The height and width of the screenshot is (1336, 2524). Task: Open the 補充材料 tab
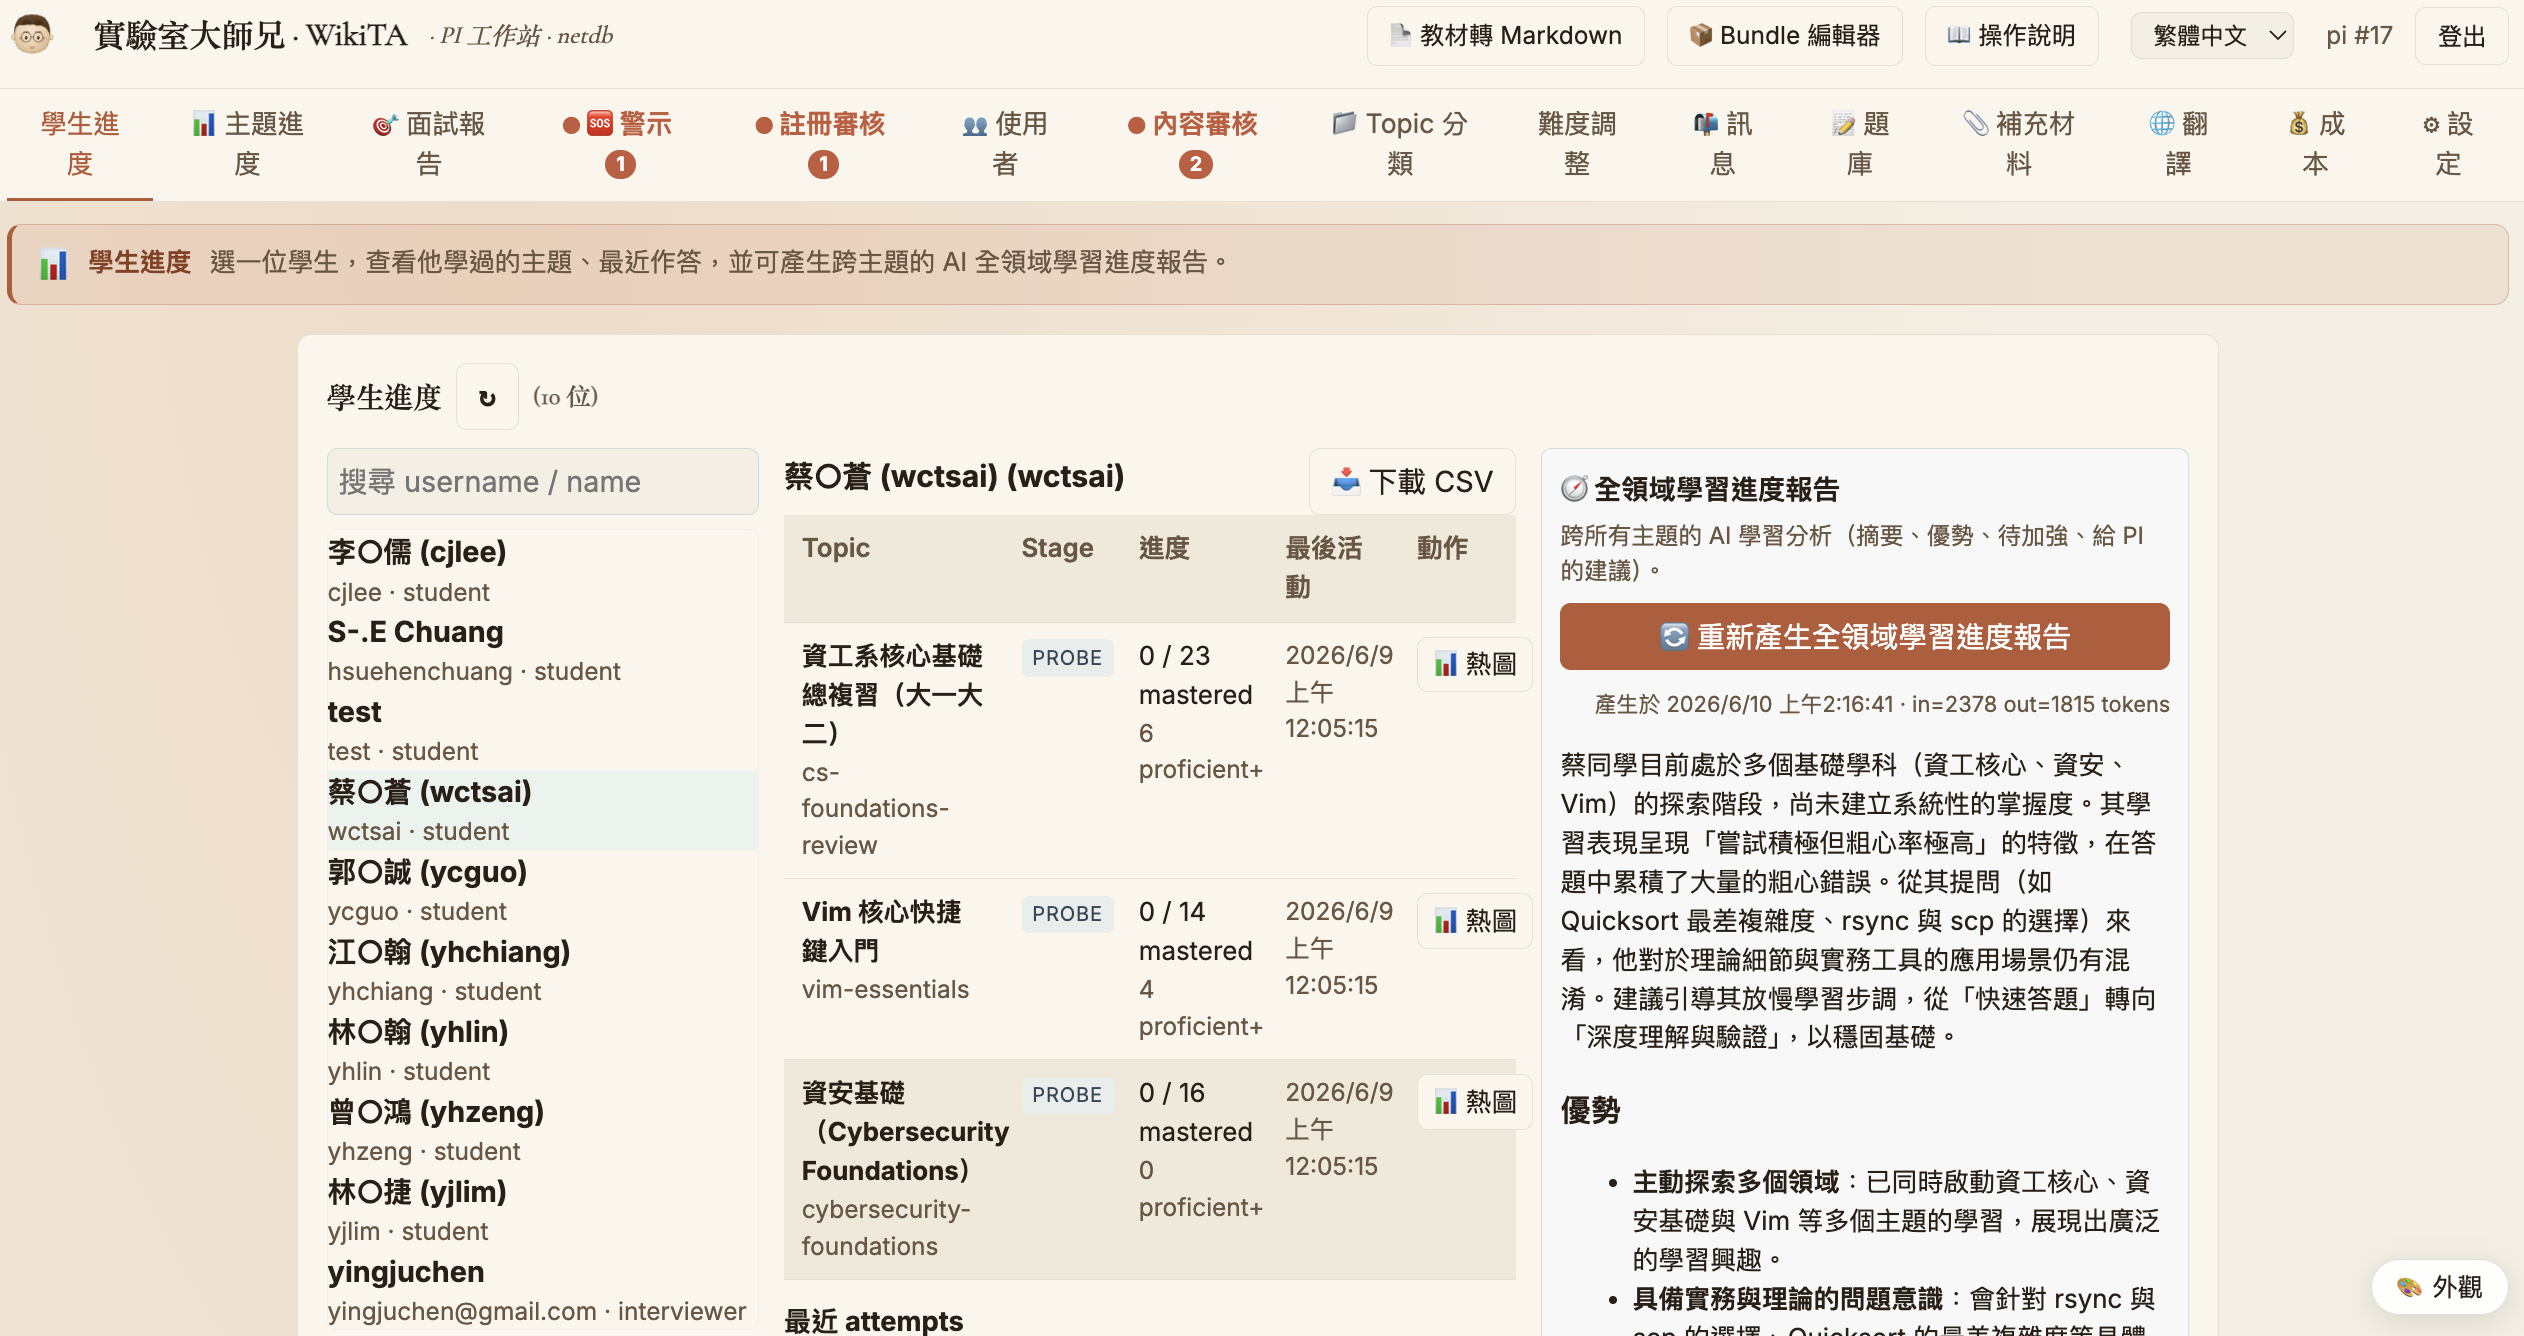pyautogui.click(x=2019, y=143)
